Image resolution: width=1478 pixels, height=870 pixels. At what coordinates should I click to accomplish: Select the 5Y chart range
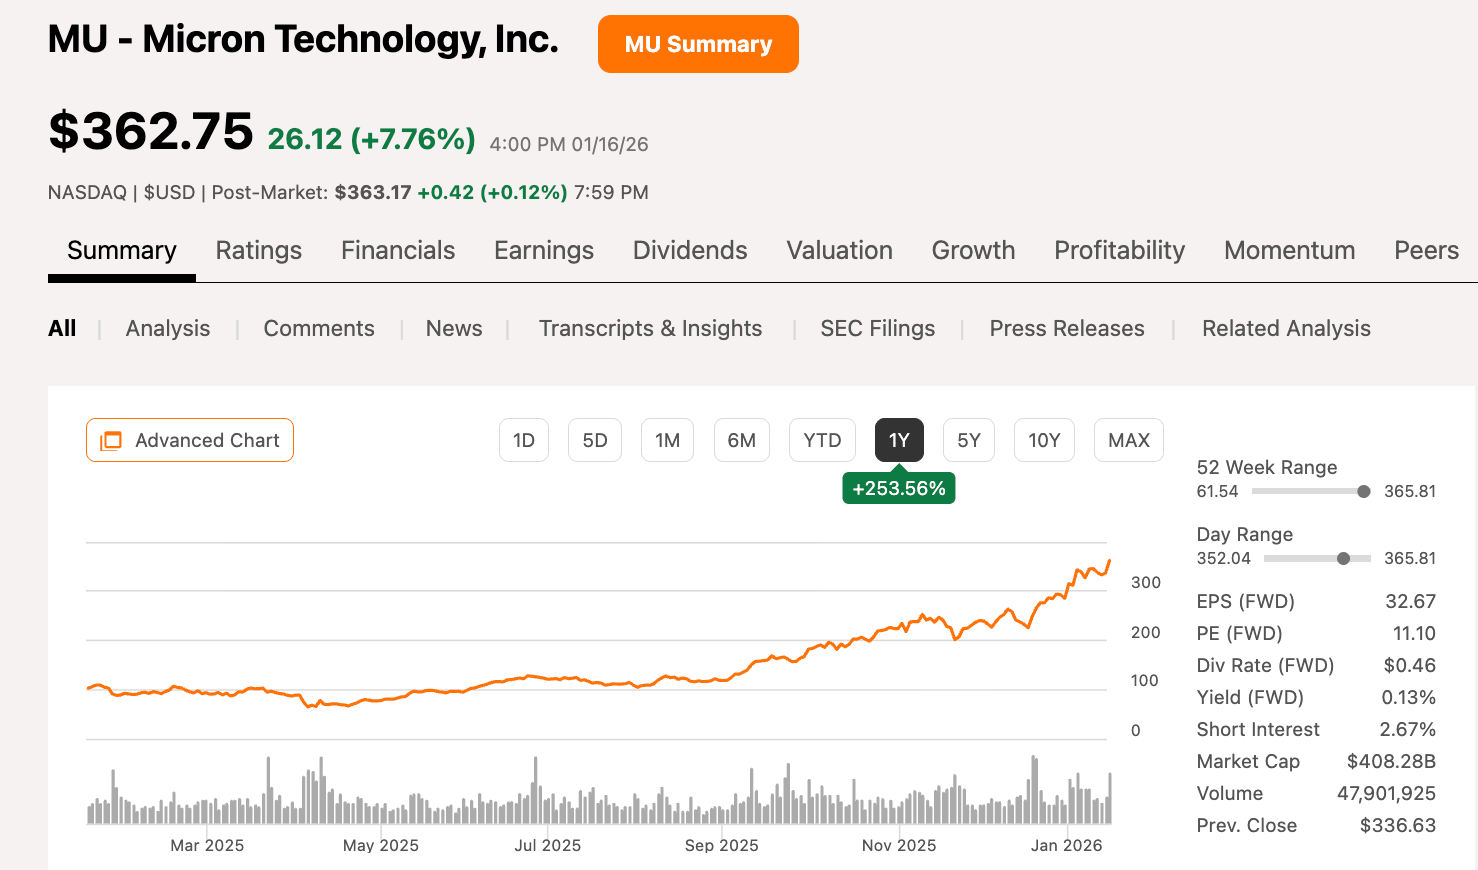pos(968,440)
